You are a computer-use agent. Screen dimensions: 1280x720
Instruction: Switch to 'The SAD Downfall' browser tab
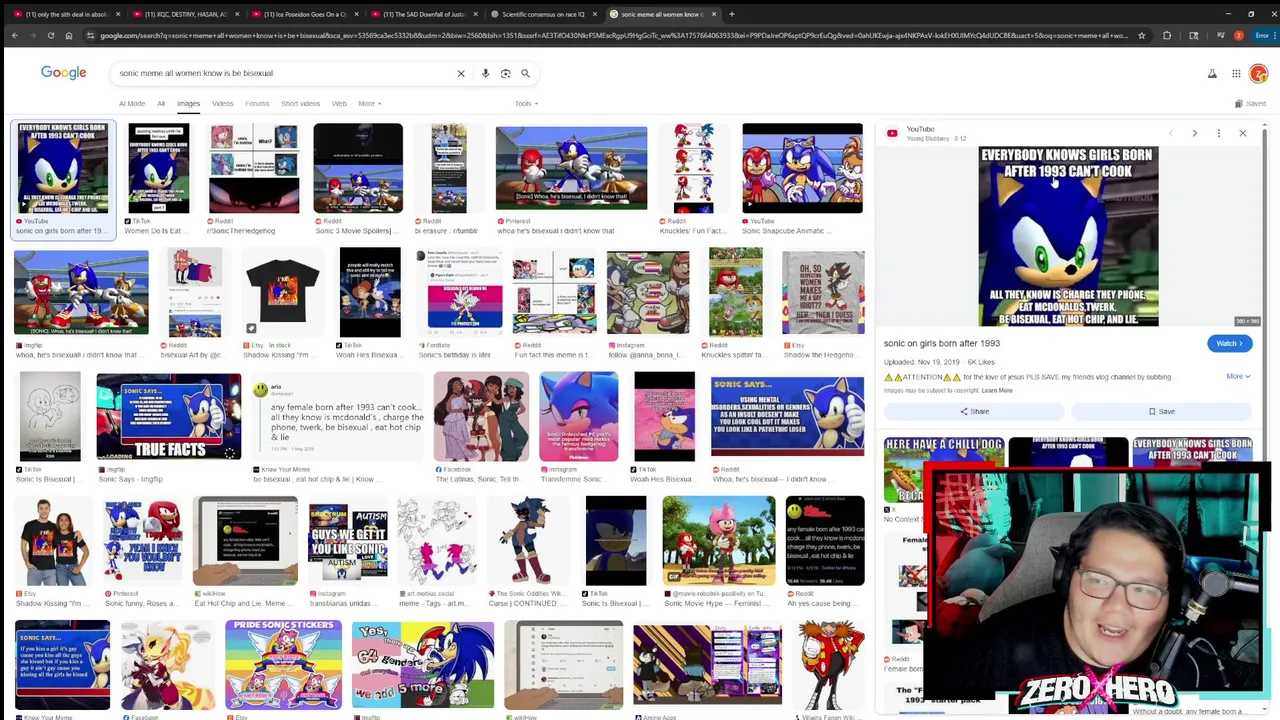tap(424, 14)
